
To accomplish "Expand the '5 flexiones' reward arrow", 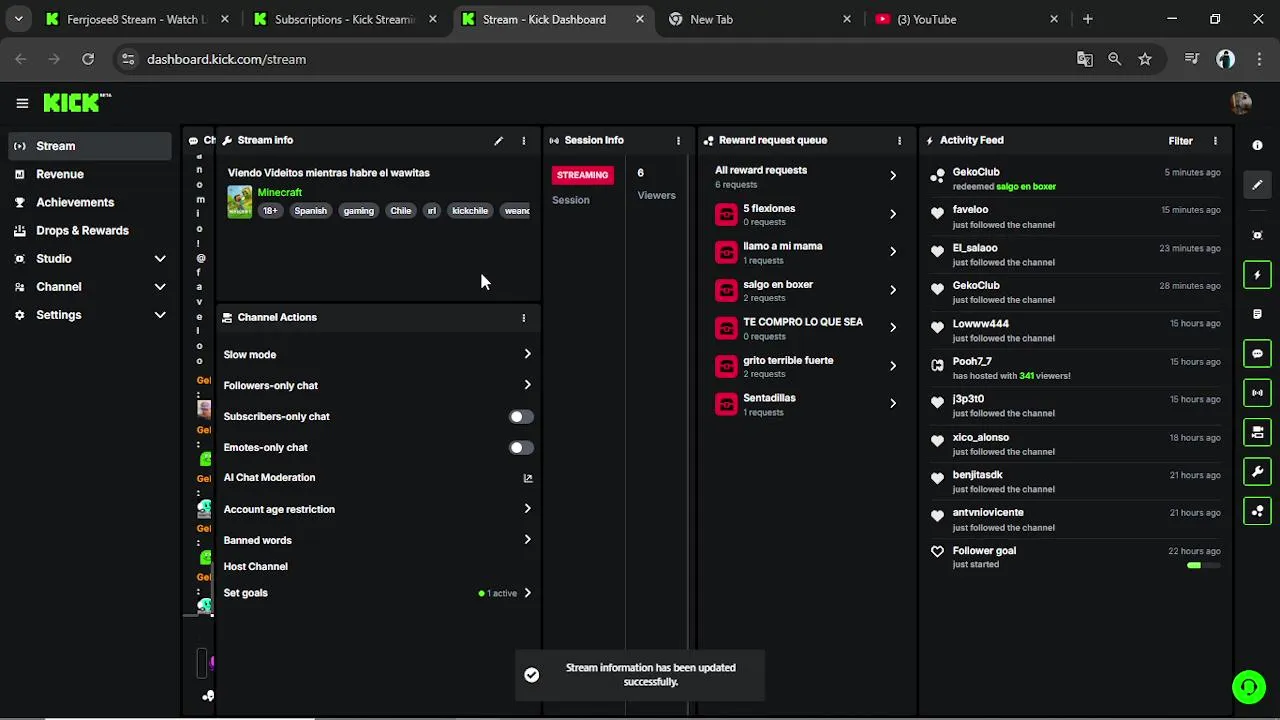I will (893, 214).
